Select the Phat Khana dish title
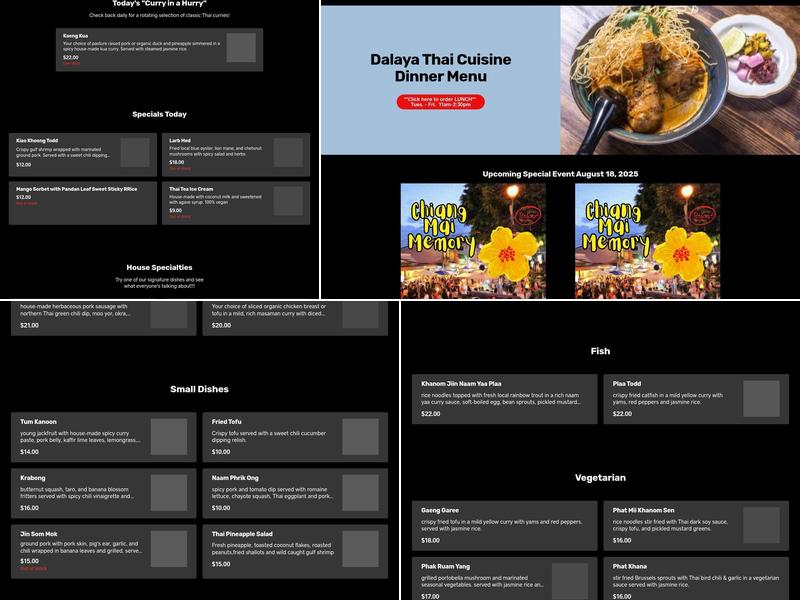 [630, 566]
